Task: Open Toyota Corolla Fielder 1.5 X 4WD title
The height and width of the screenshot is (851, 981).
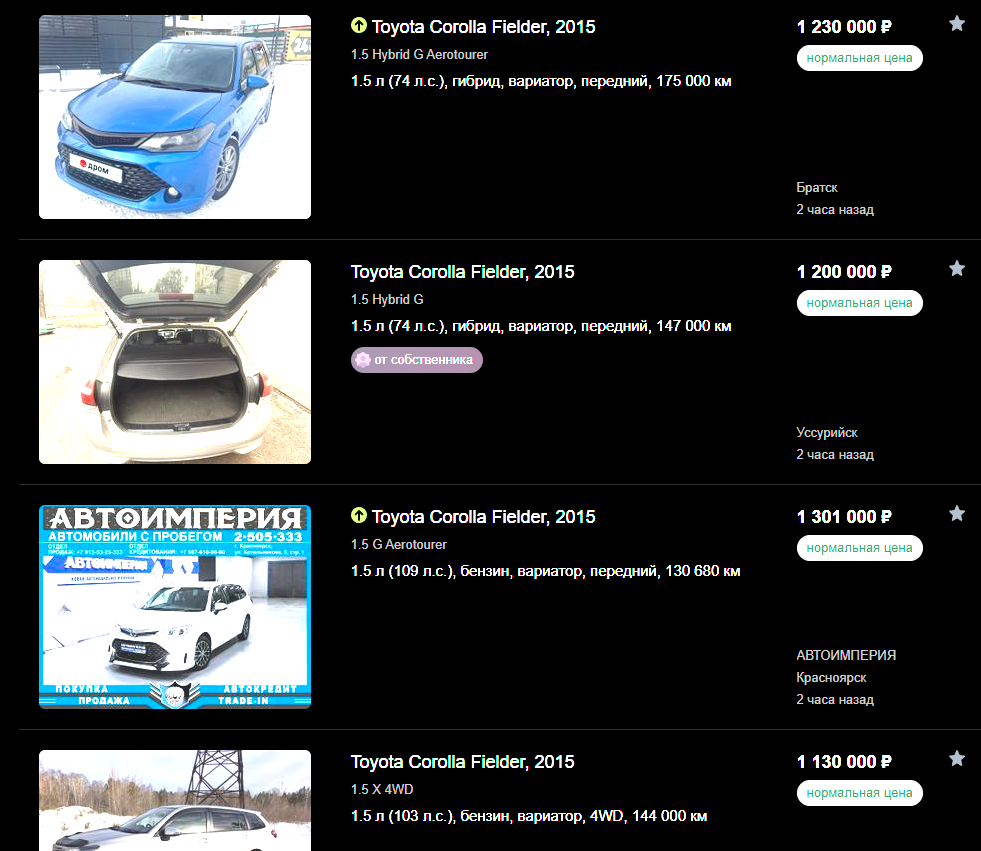Action: (462, 762)
